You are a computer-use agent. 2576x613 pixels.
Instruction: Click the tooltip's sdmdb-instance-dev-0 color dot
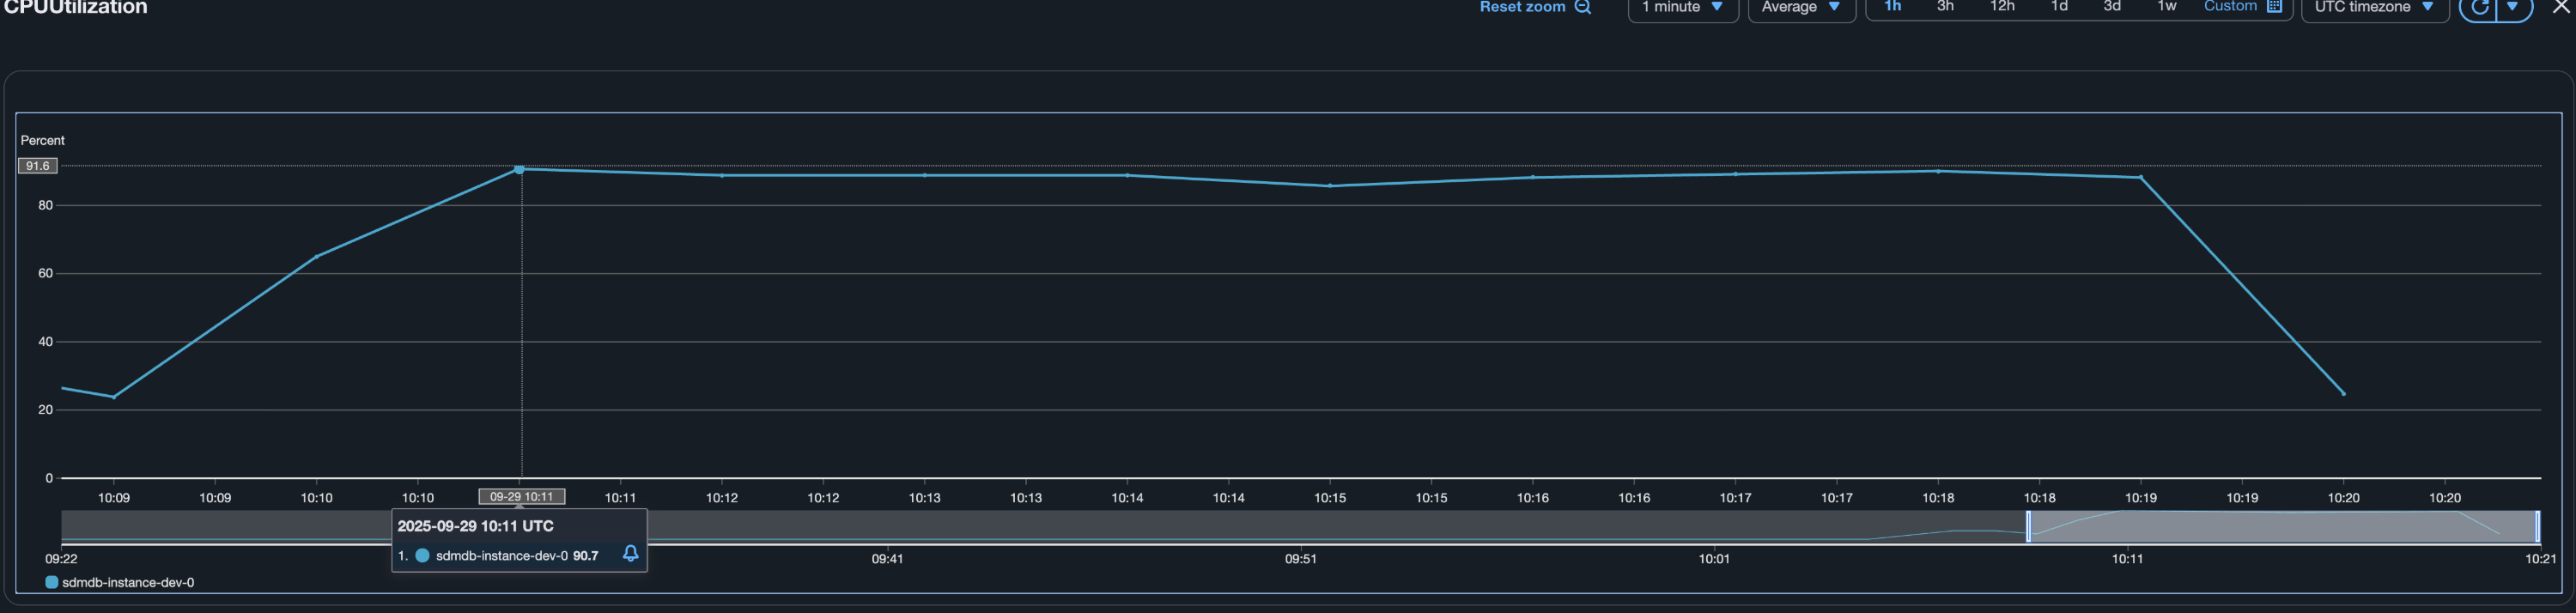coord(422,556)
